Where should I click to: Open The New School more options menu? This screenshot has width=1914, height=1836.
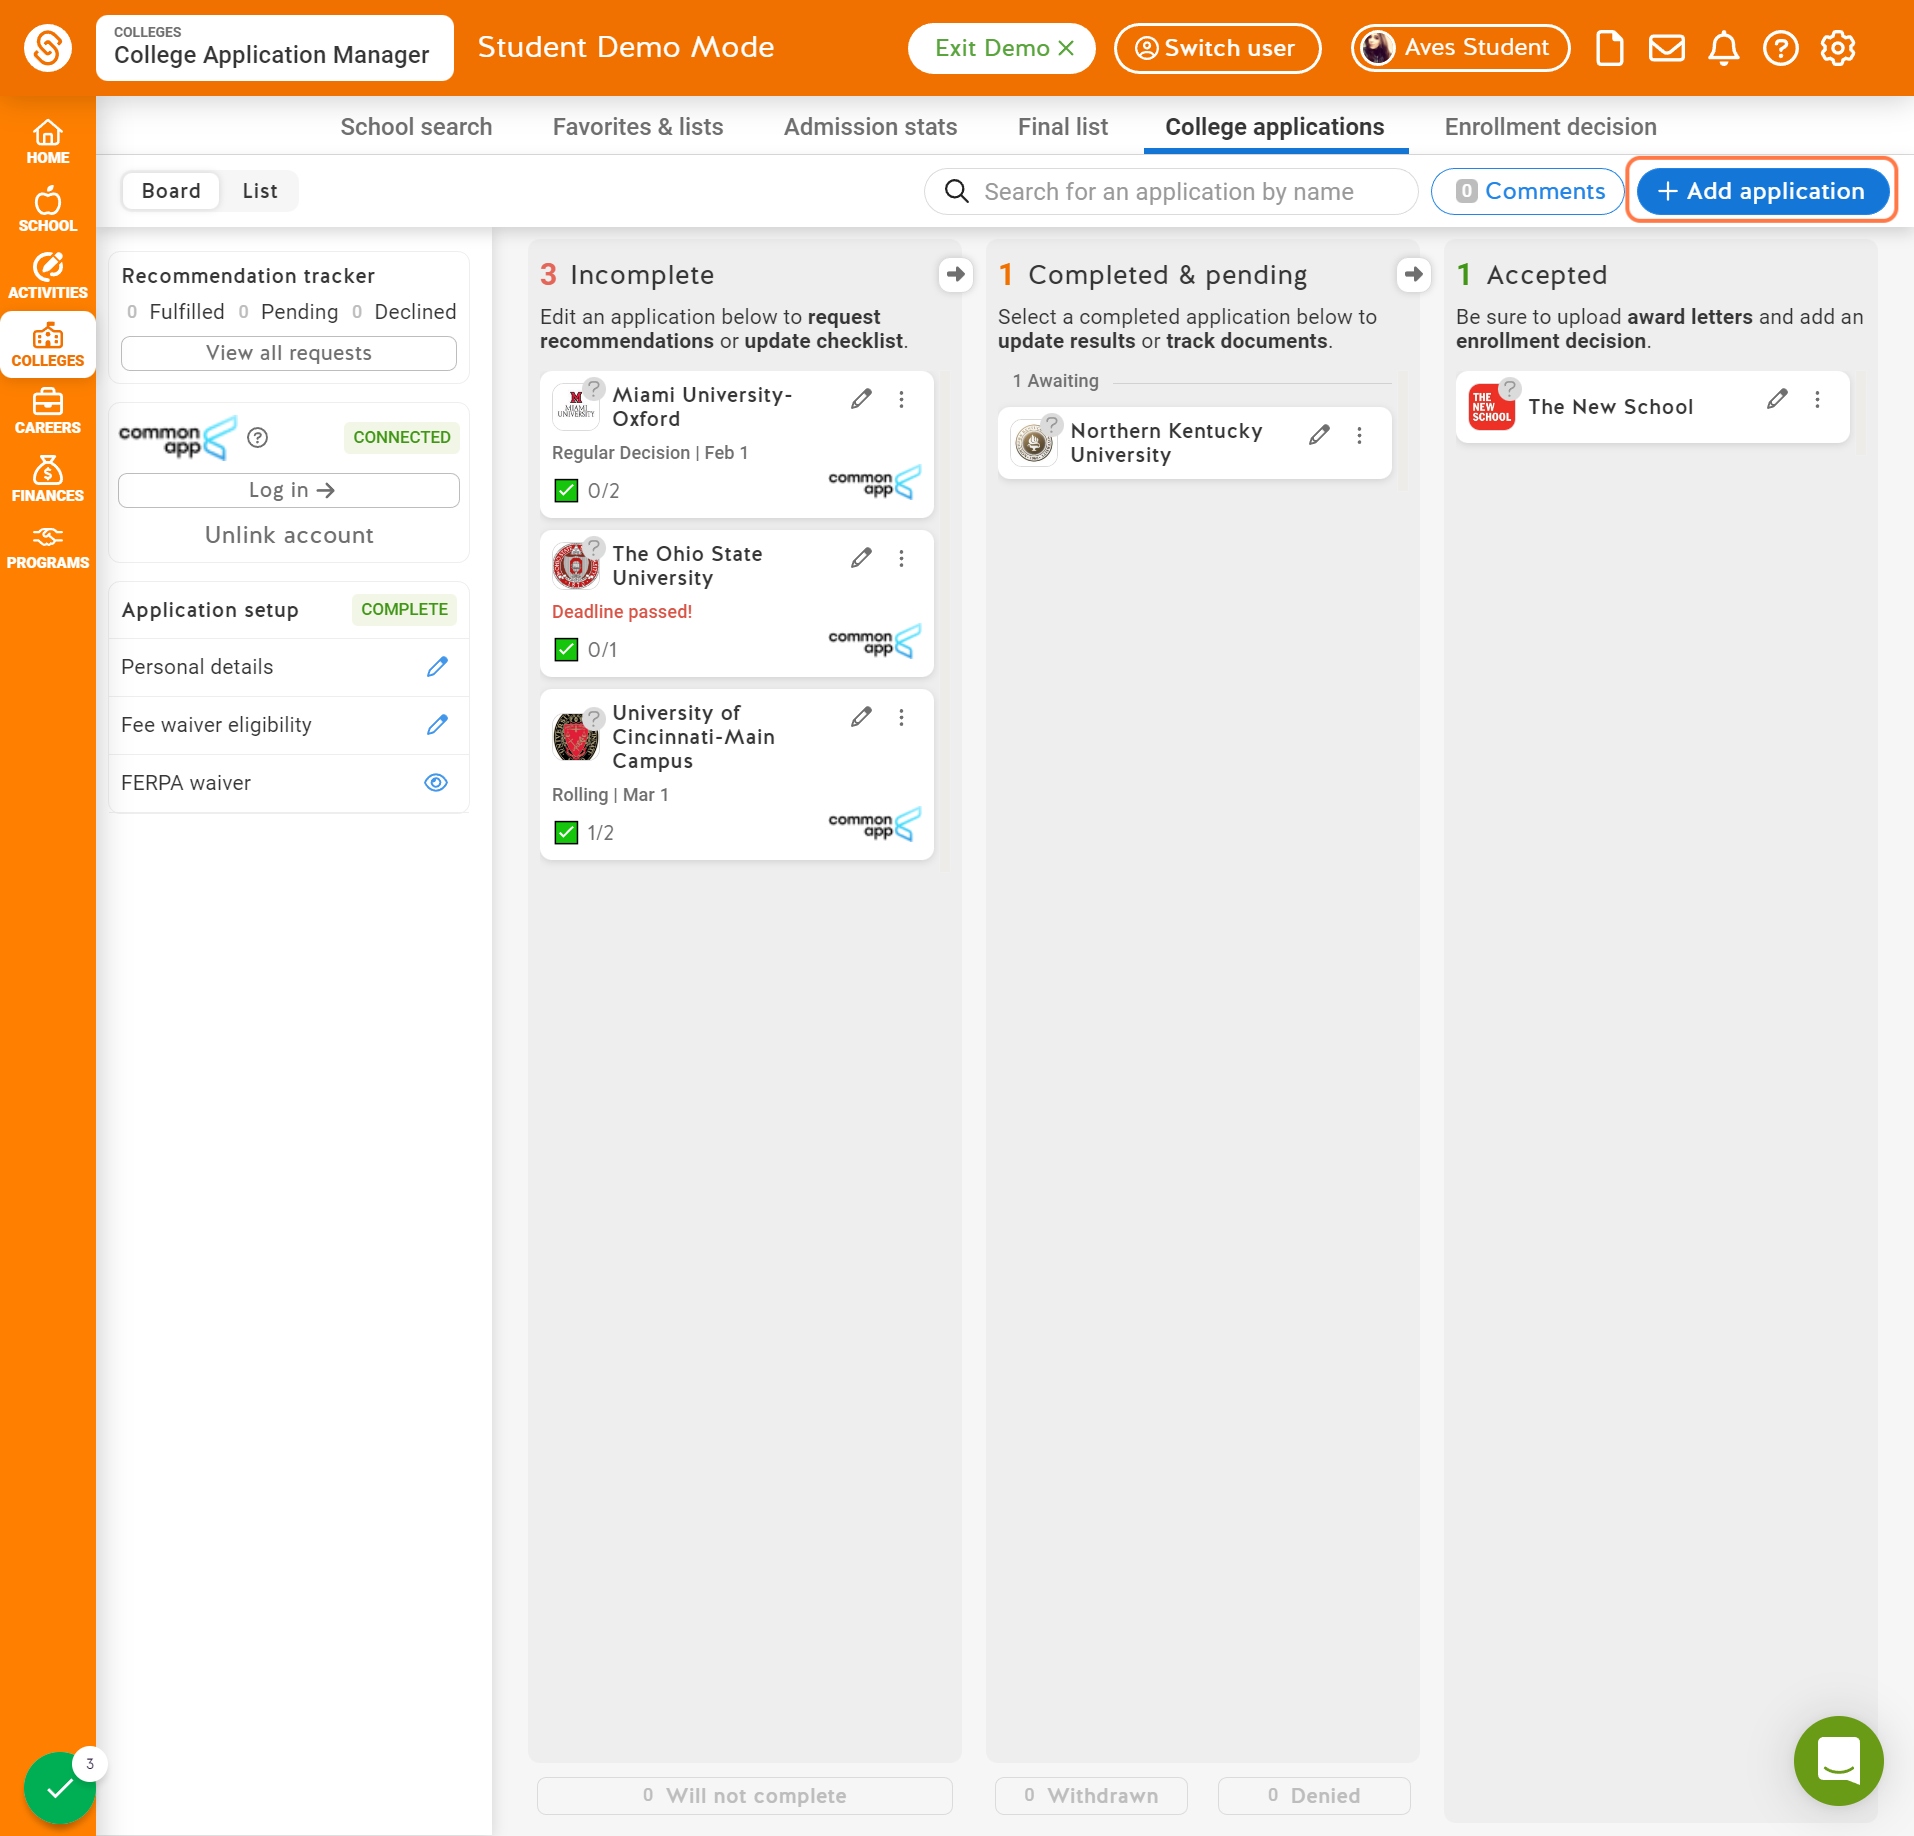(1818, 399)
